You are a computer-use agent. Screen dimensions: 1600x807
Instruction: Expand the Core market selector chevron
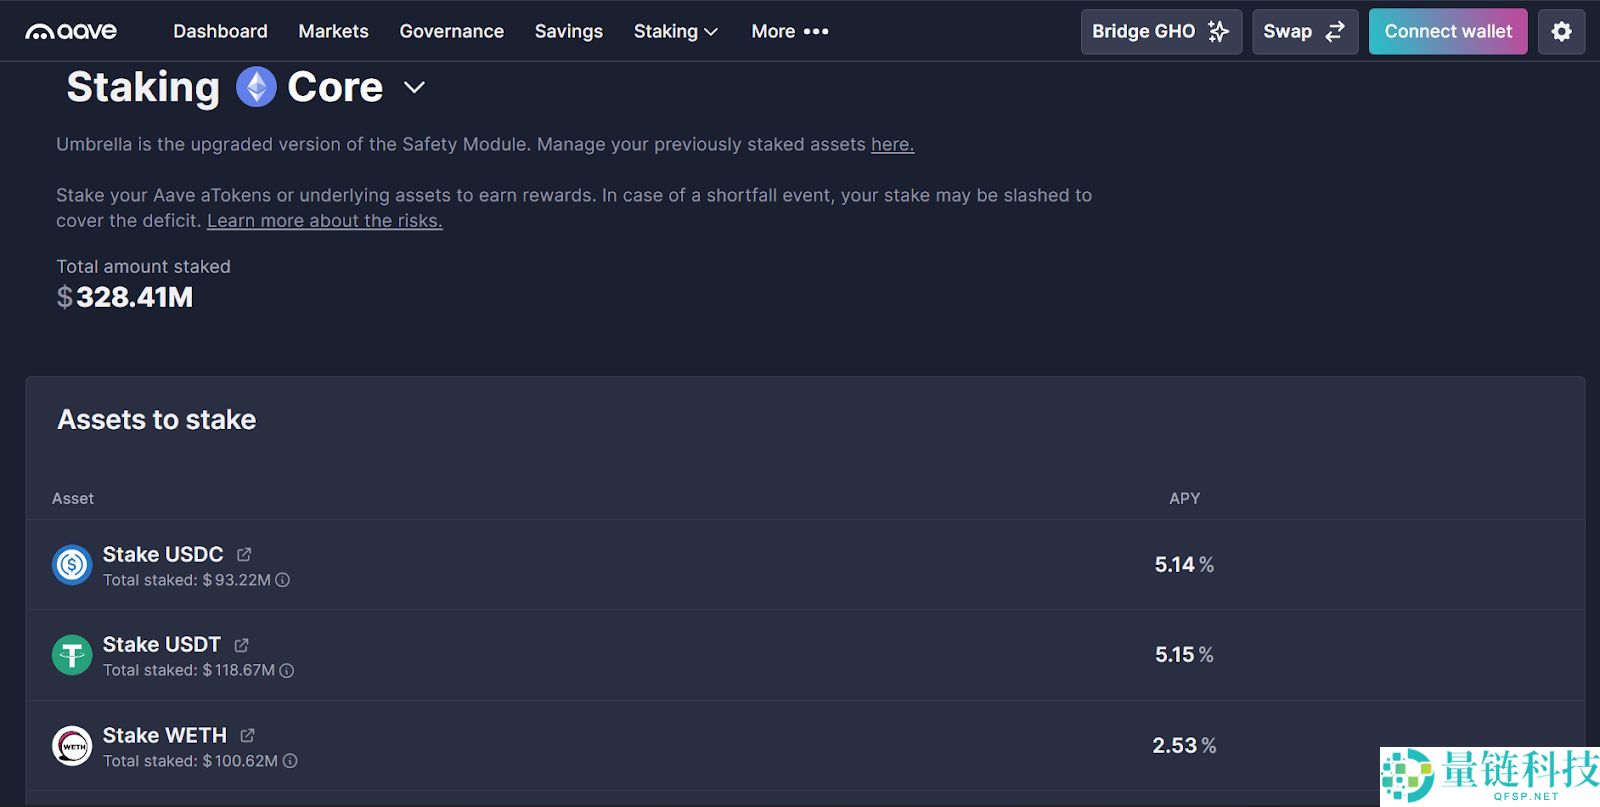pyautogui.click(x=414, y=88)
